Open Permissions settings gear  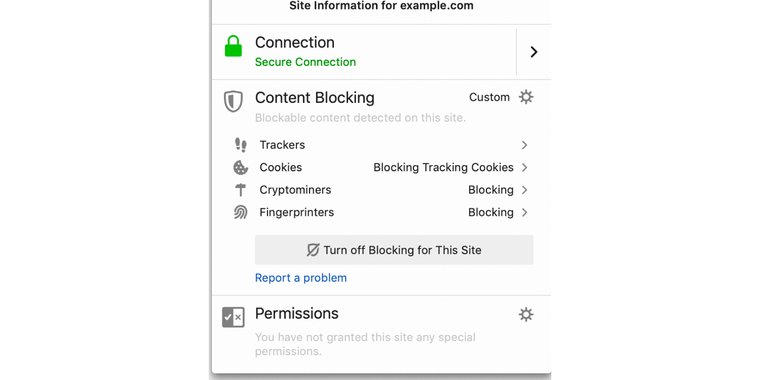[526, 315]
